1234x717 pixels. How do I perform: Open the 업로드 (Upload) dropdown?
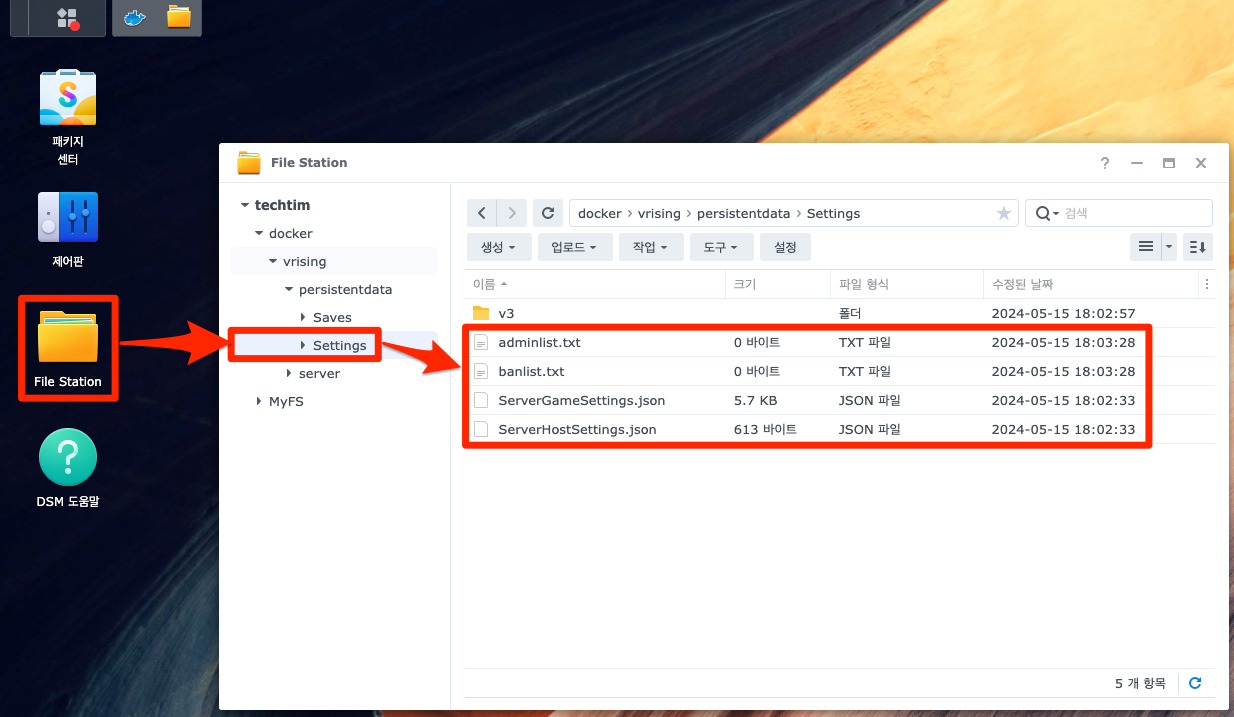(574, 247)
